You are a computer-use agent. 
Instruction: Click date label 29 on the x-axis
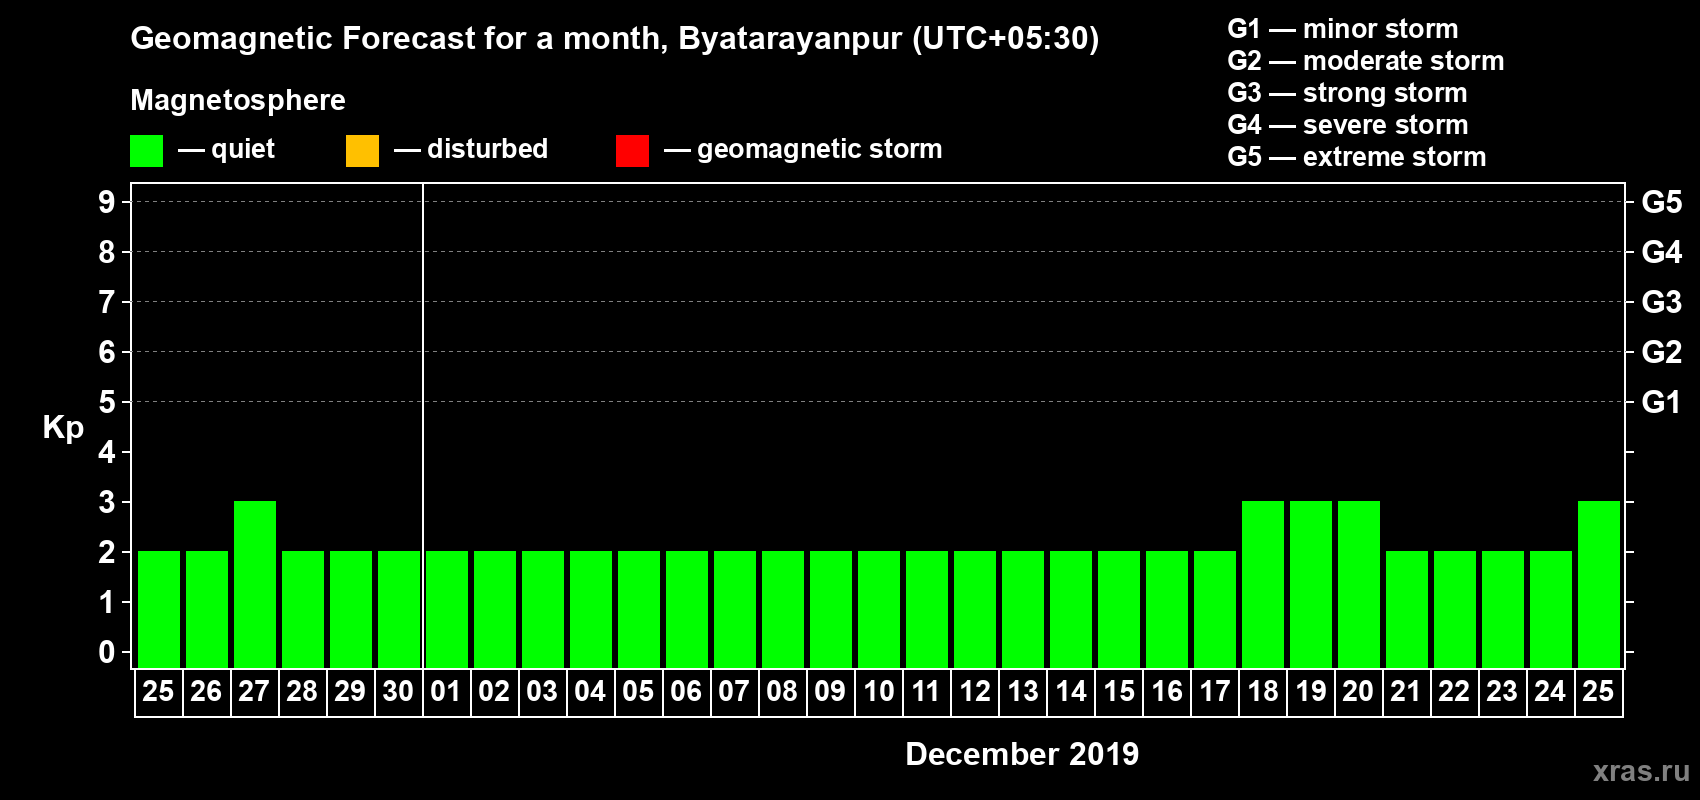pyautogui.click(x=350, y=691)
